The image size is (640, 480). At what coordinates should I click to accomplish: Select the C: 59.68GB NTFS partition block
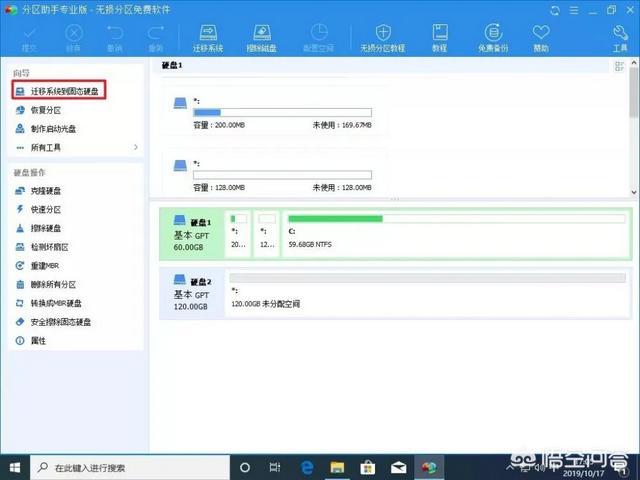tap(456, 234)
